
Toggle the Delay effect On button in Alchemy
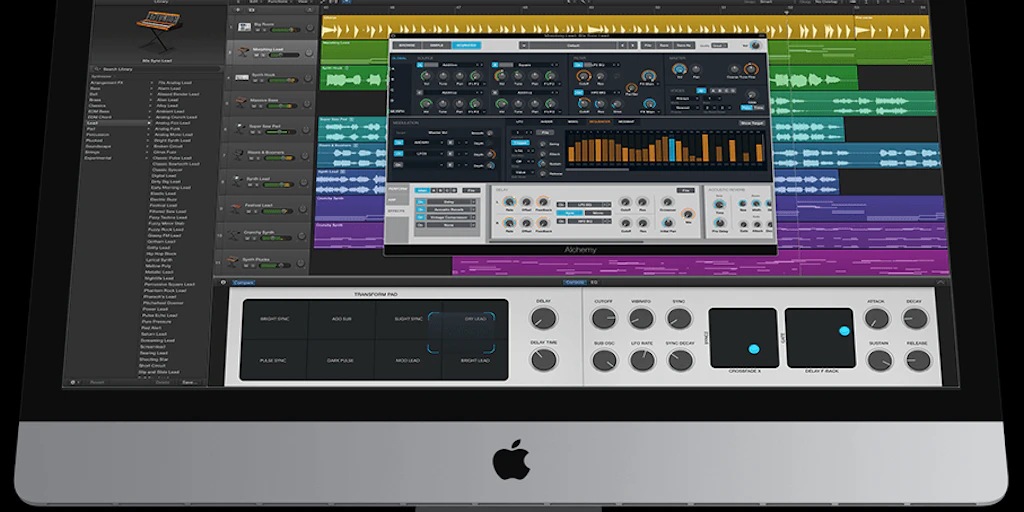click(421, 202)
